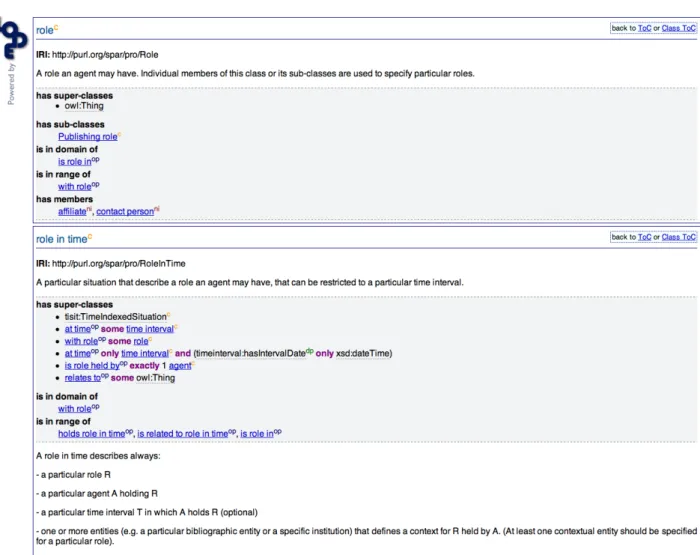Open the 'with role' link under role range

click(x=75, y=187)
